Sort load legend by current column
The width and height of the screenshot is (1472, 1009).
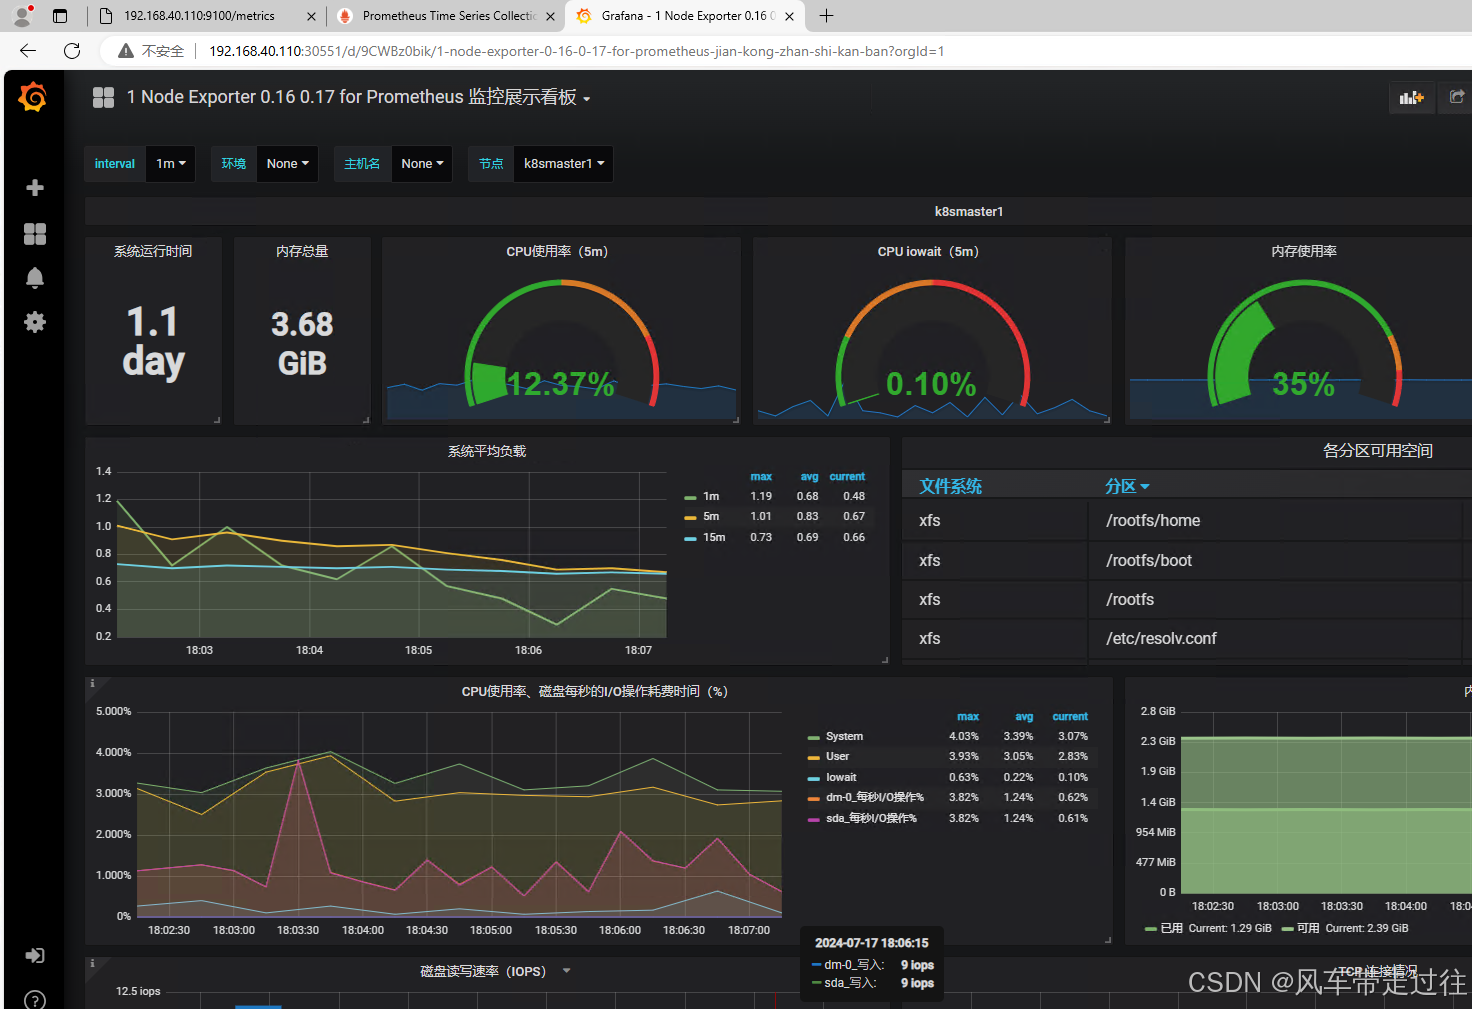coord(847,477)
